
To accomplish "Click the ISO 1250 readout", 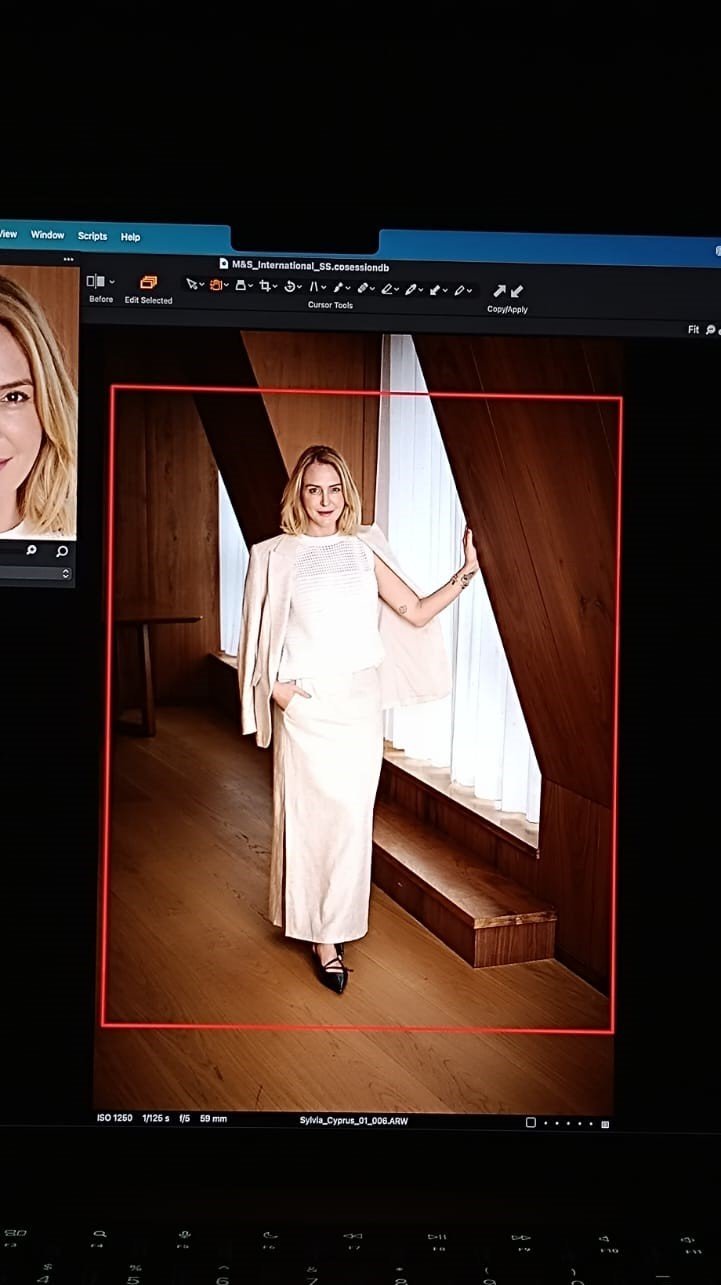I will (114, 1118).
